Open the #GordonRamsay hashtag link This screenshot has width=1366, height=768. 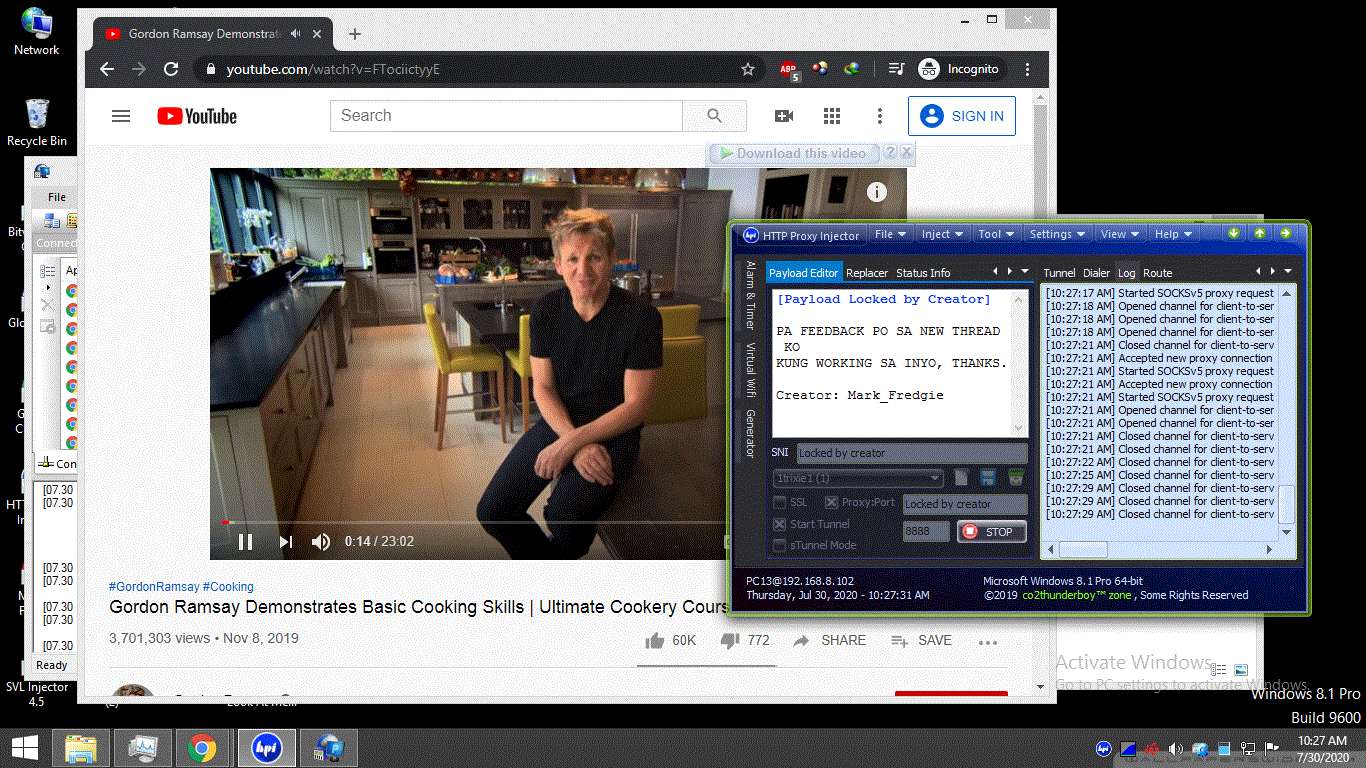(x=154, y=587)
